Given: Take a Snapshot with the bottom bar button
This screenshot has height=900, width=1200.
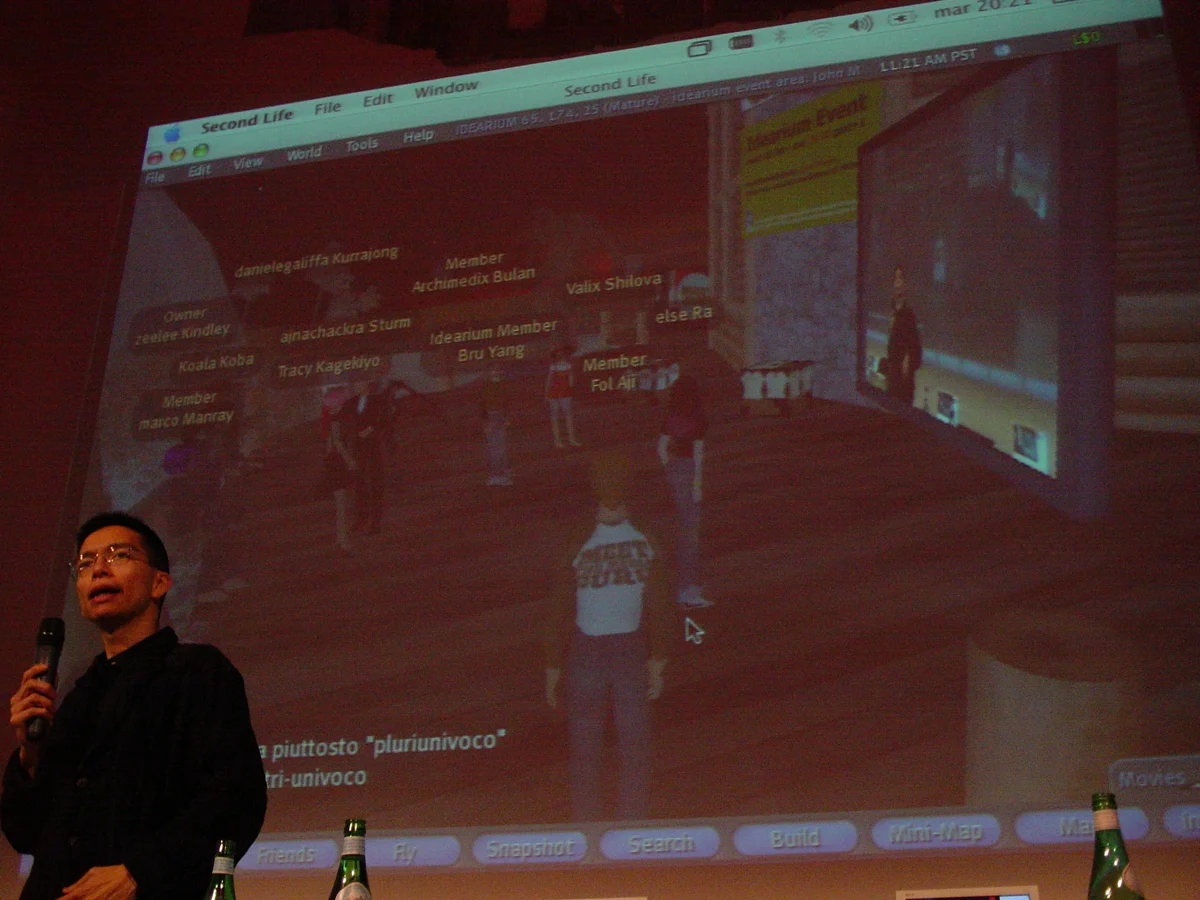Looking at the screenshot, I should pyautogui.click(x=529, y=847).
